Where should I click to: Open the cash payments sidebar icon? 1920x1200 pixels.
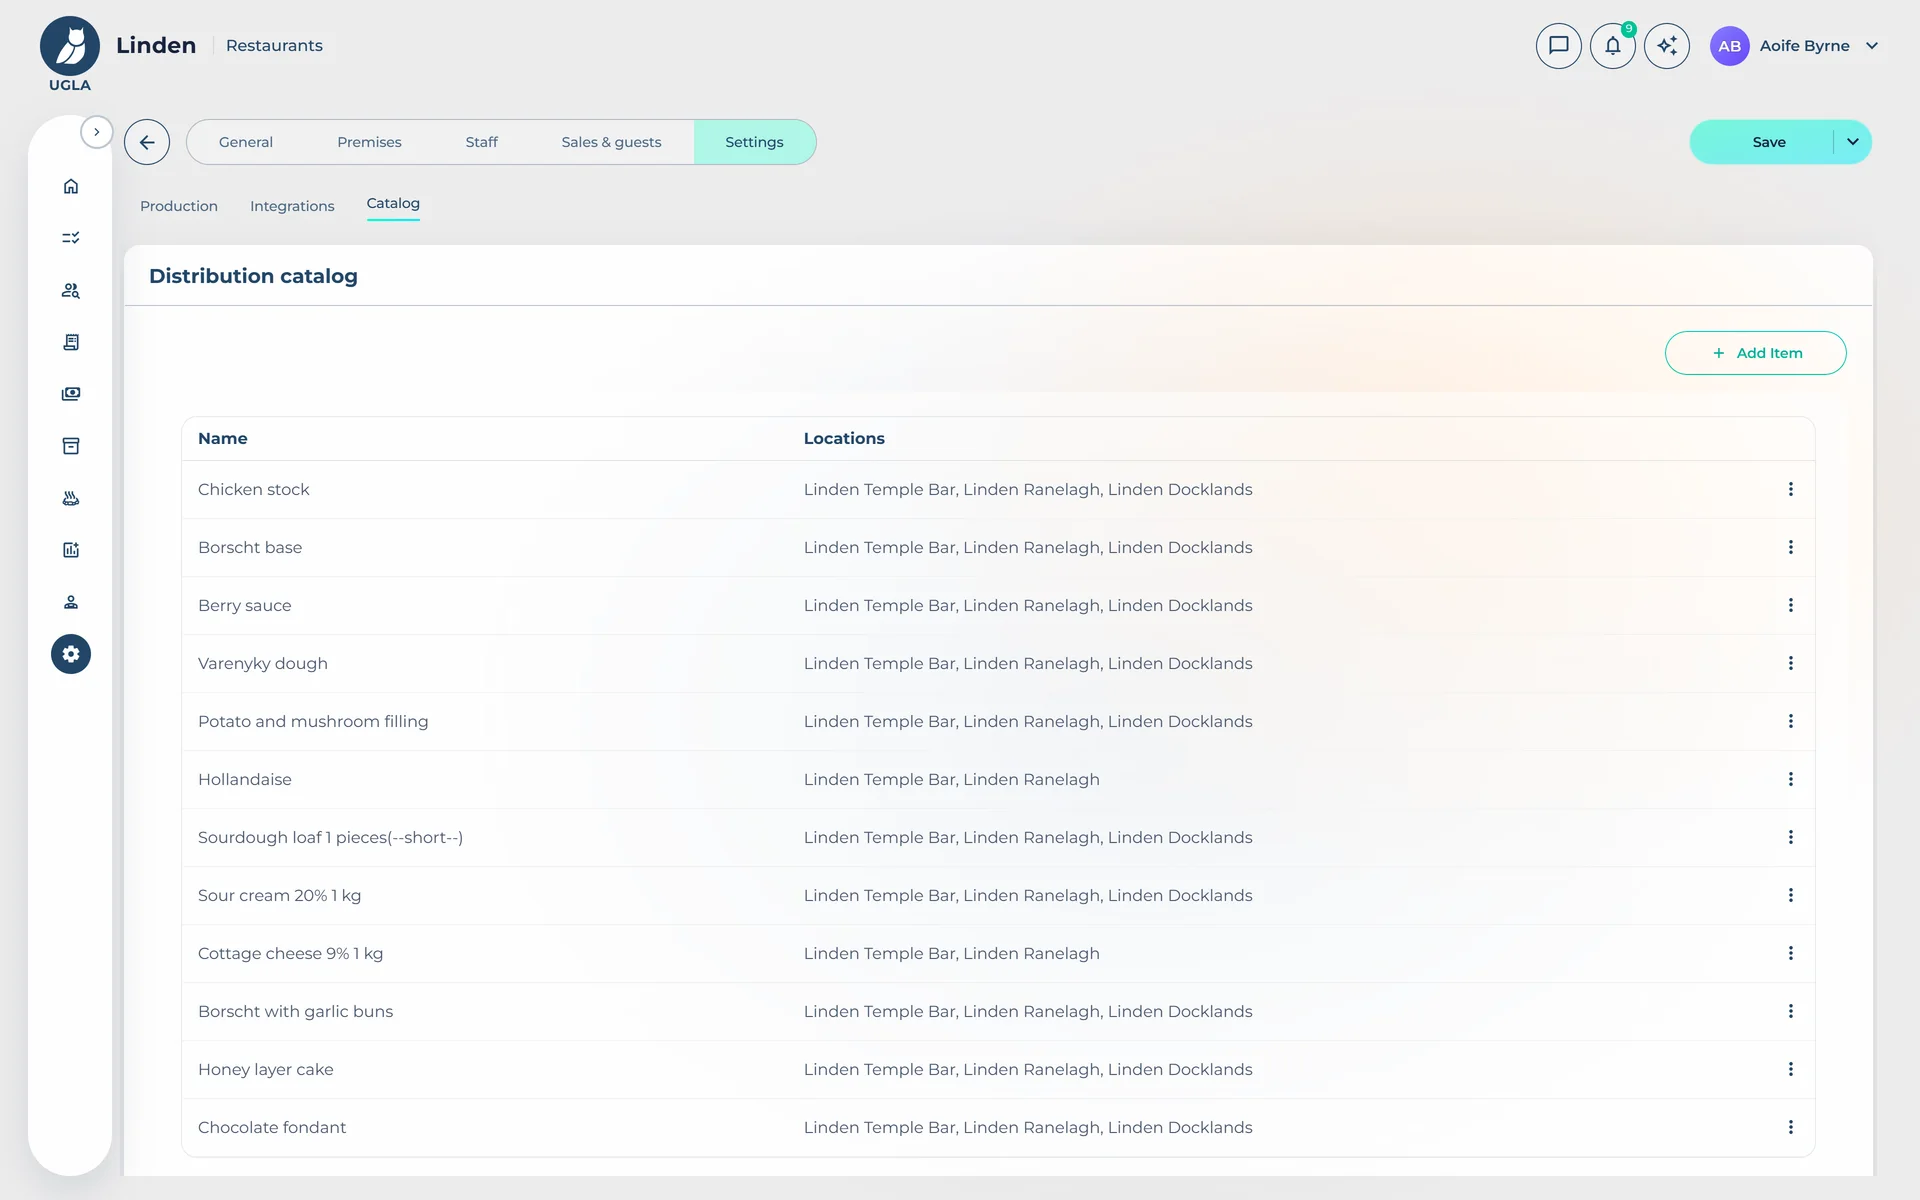[71, 394]
